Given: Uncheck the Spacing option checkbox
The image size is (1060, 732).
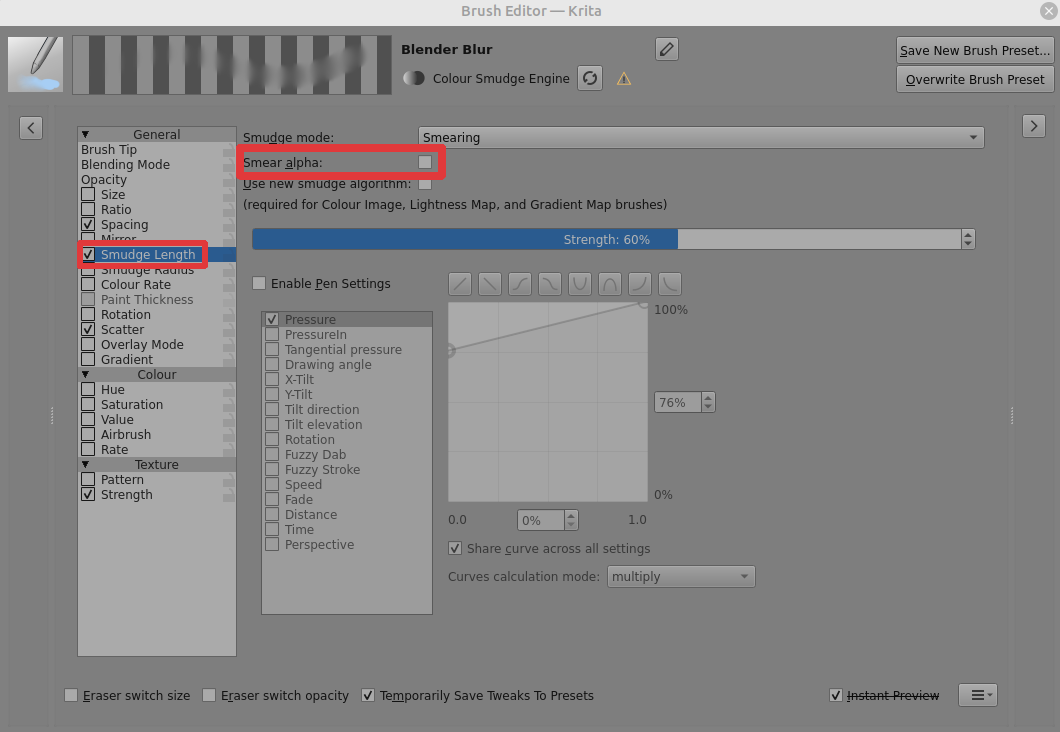Looking at the screenshot, I should (x=88, y=224).
